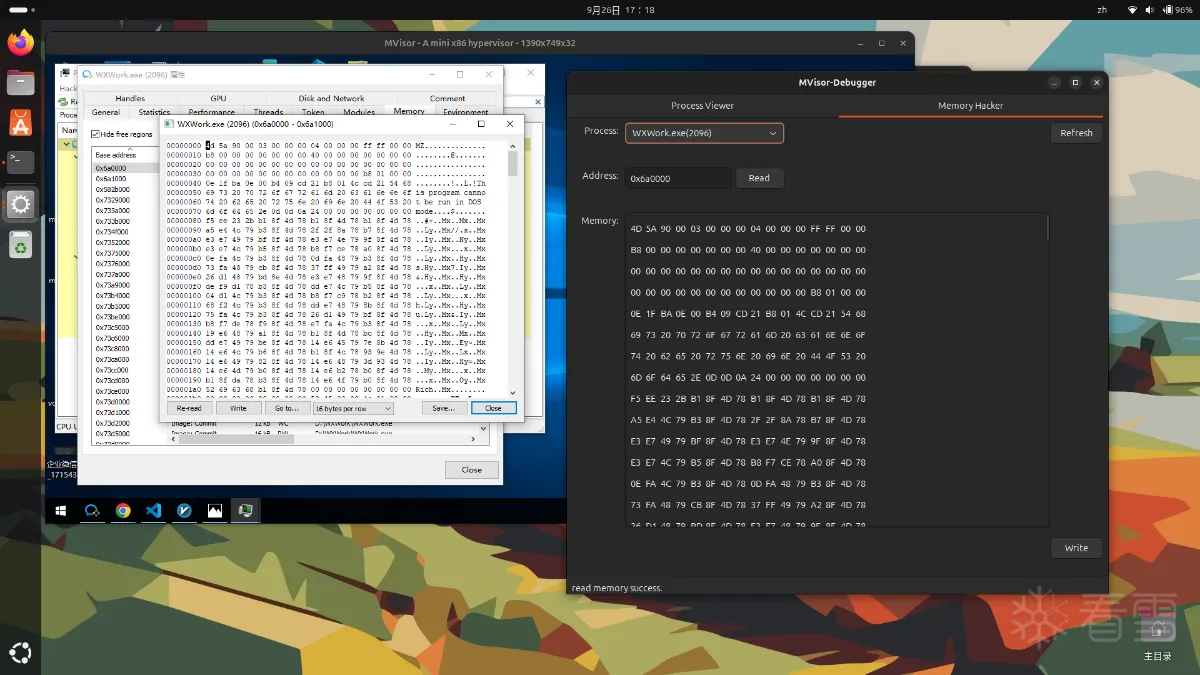Click the hex viewer scrollbar down arrow
This screenshot has width=1200, height=675.
tap(513, 393)
